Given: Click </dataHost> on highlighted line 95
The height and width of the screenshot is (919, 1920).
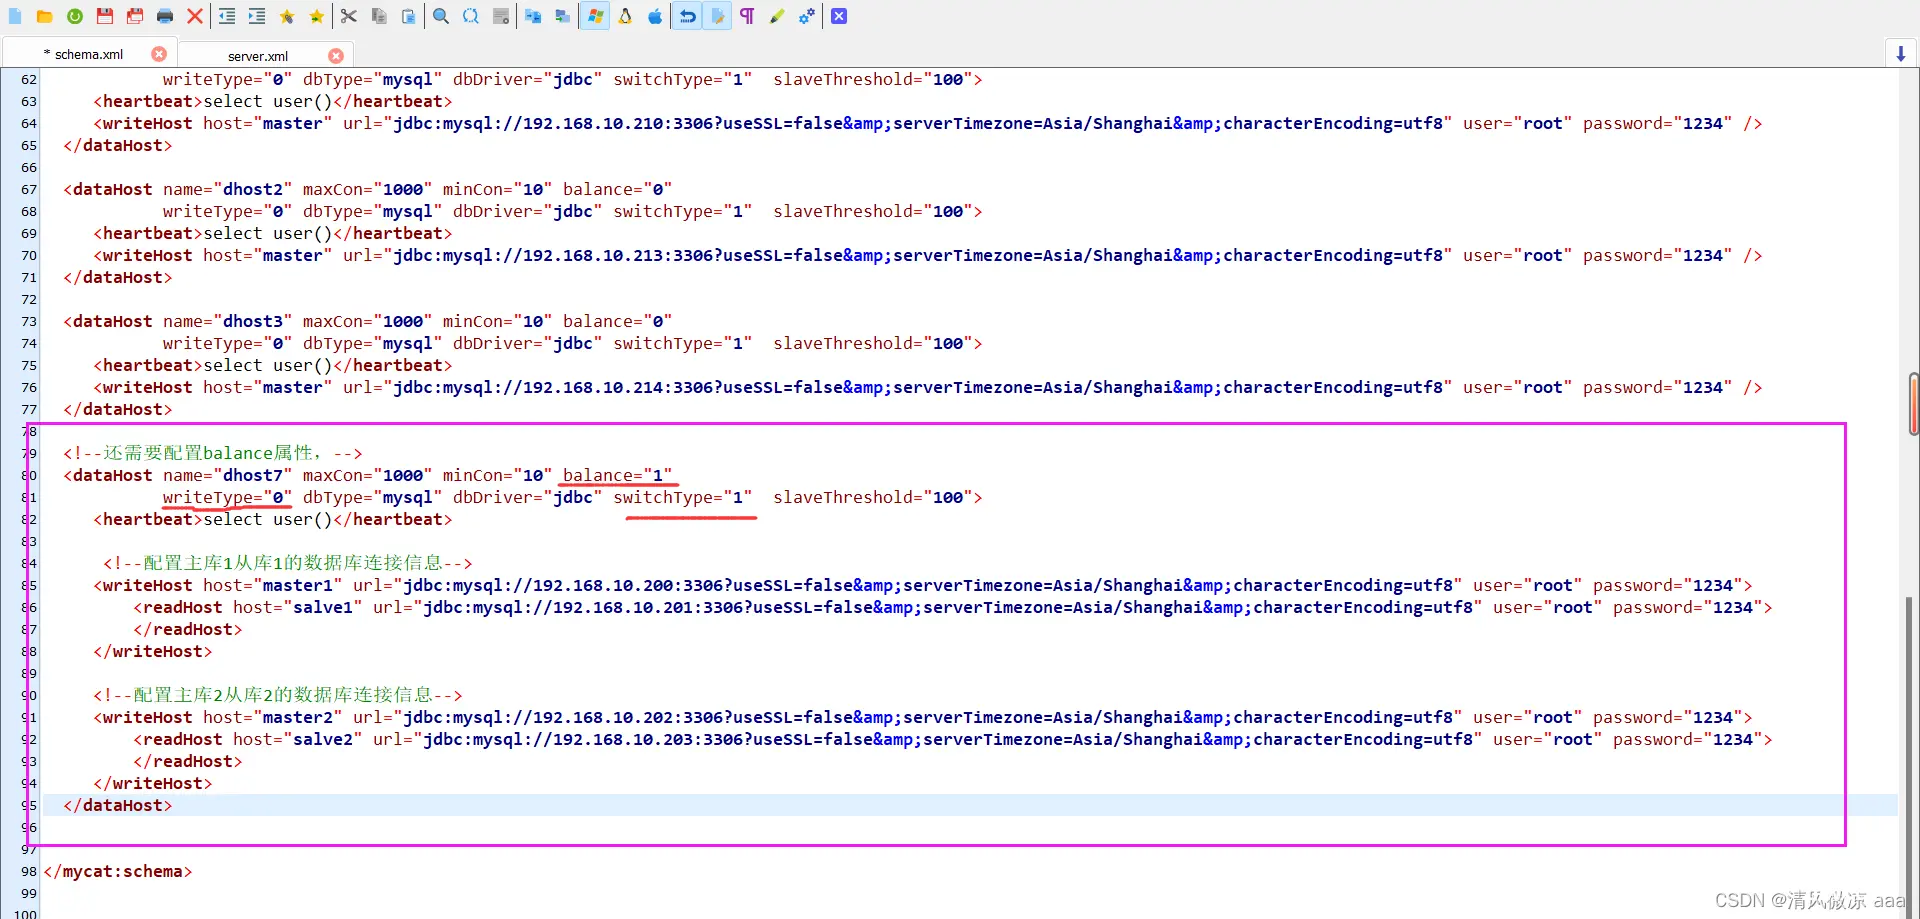Looking at the screenshot, I should pos(118,805).
